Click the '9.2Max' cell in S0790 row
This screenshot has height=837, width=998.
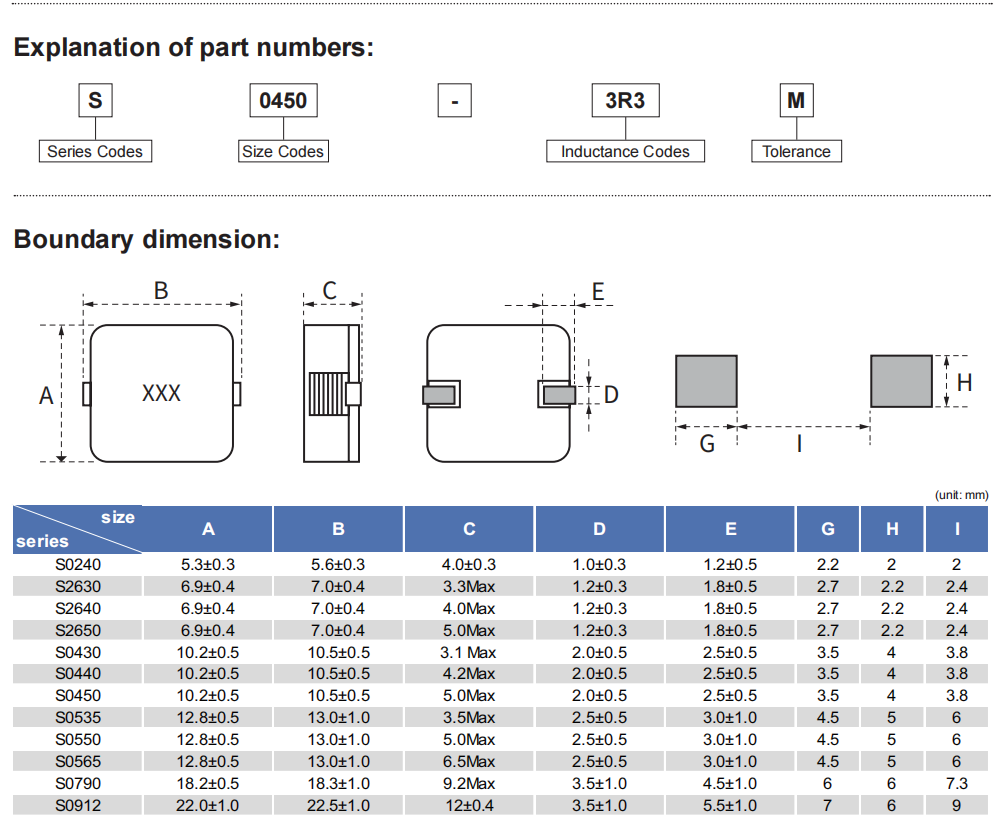(x=469, y=784)
